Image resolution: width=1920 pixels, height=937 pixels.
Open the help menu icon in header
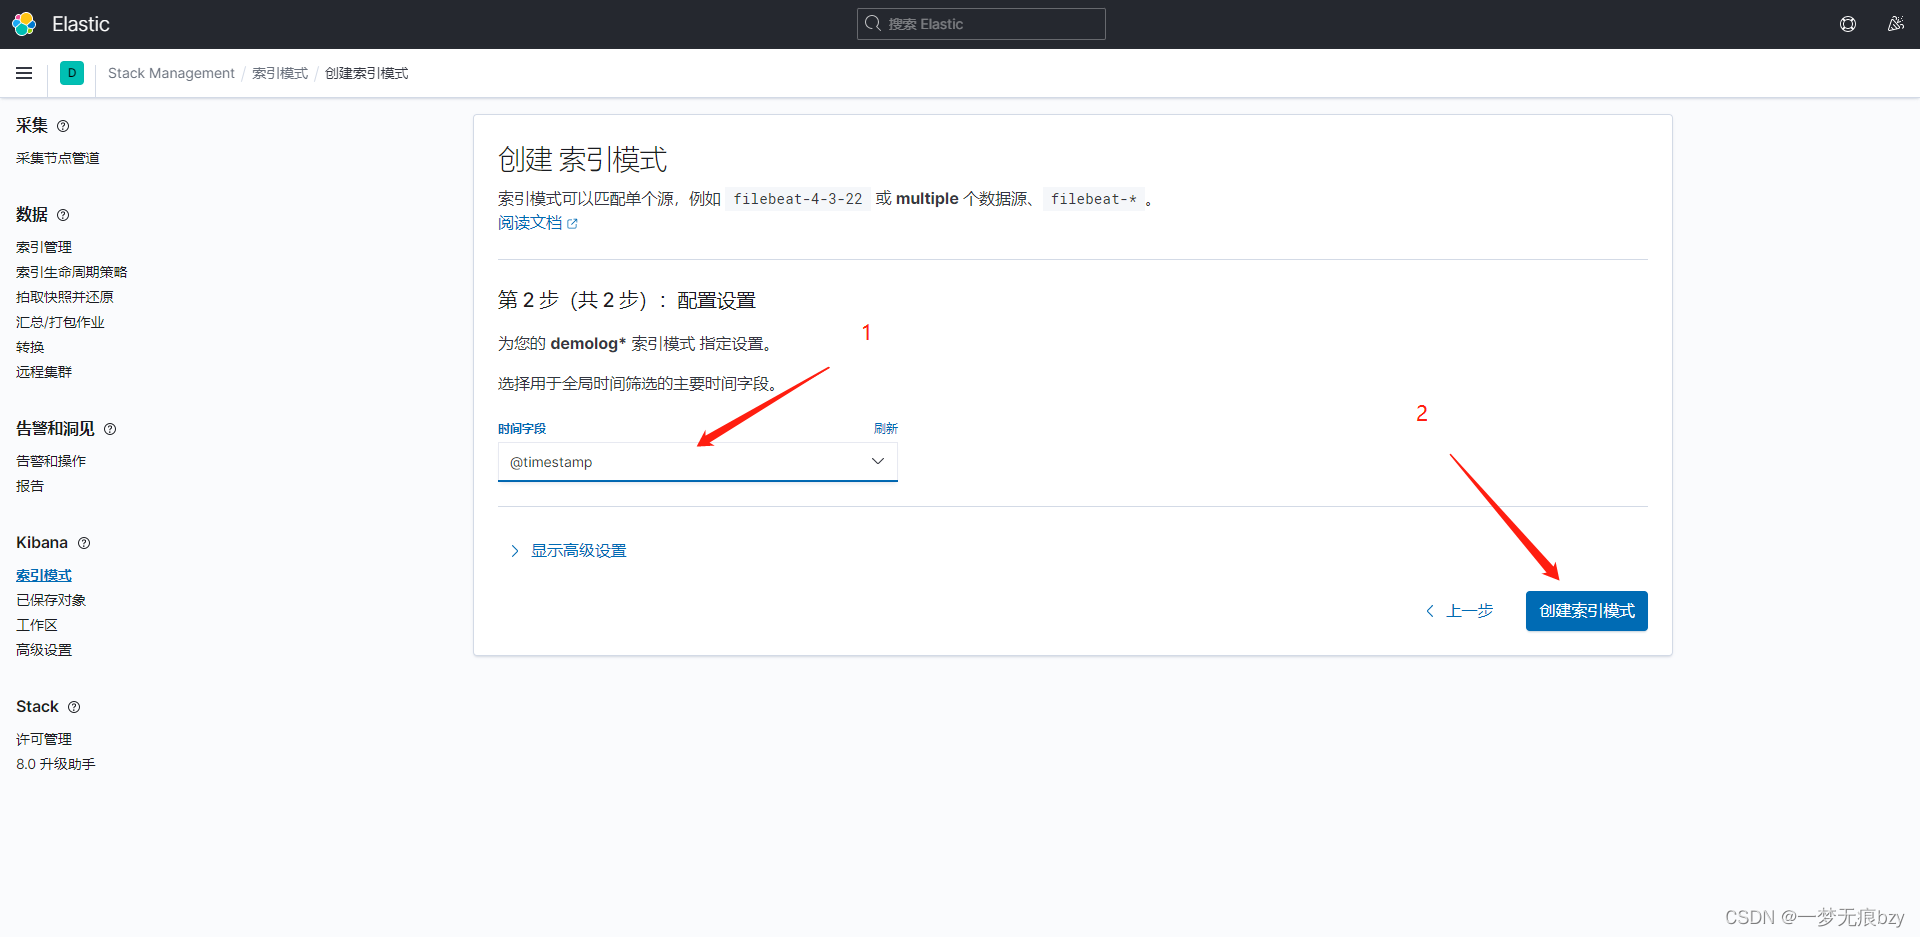pyautogui.click(x=1848, y=24)
